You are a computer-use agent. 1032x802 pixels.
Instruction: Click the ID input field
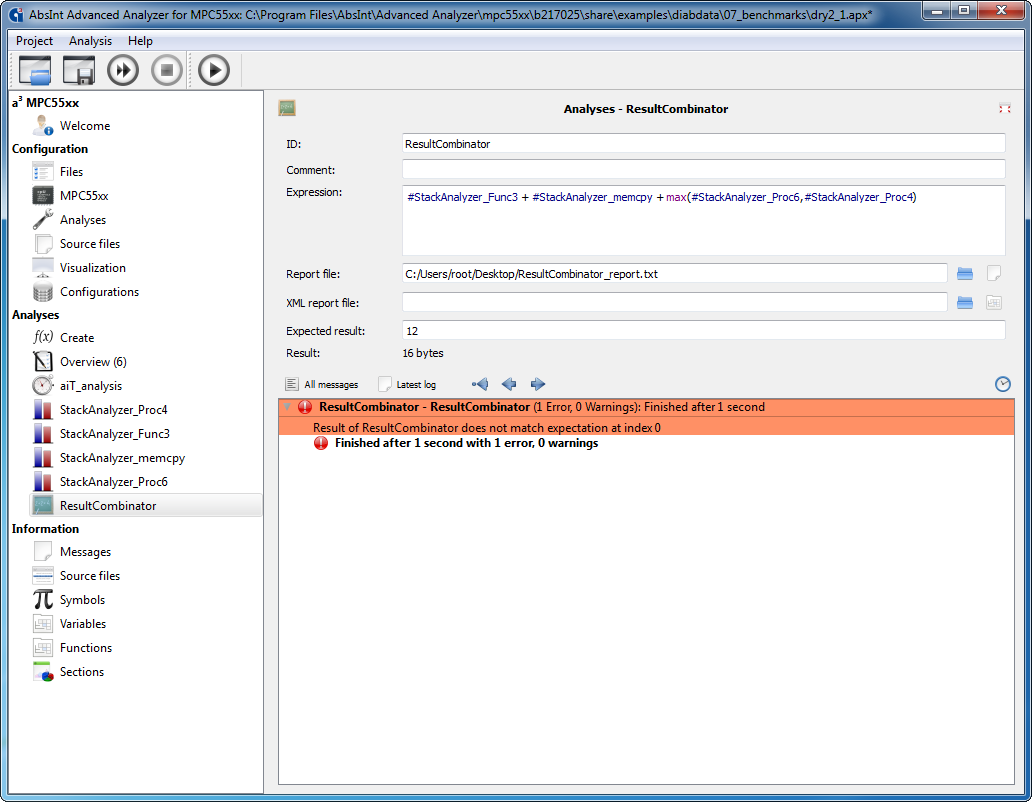[x=704, y=144]
